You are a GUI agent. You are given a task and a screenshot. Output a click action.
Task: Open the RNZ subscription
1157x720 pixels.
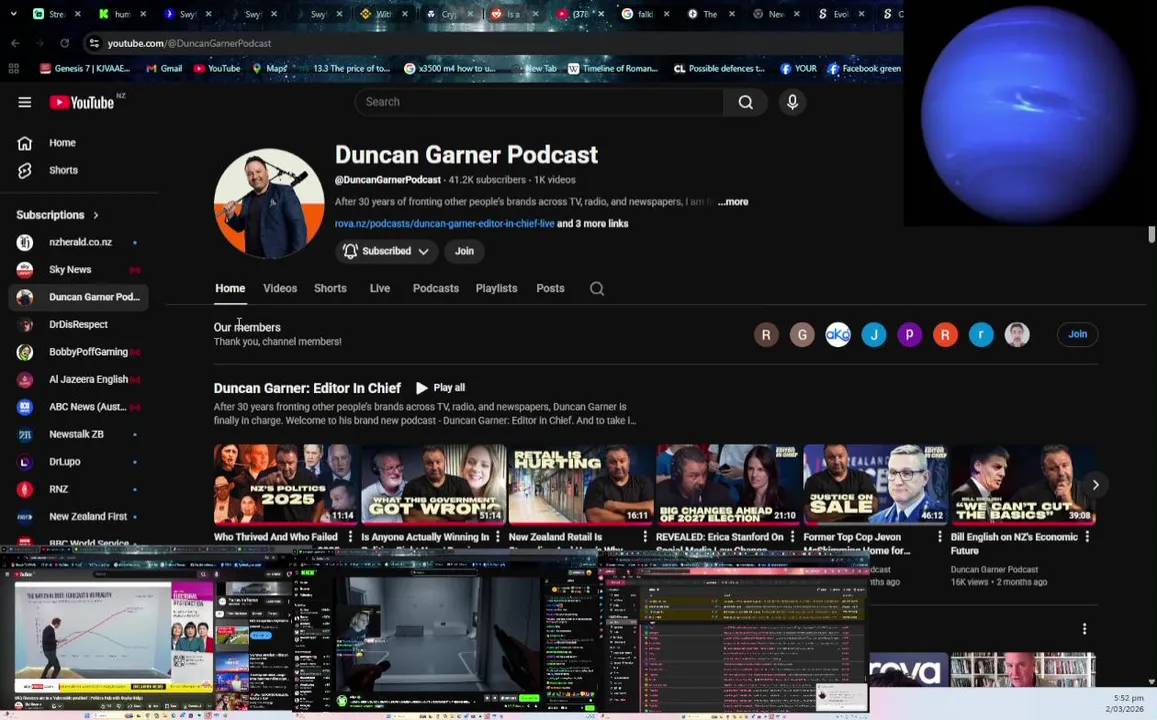[78, 489]
